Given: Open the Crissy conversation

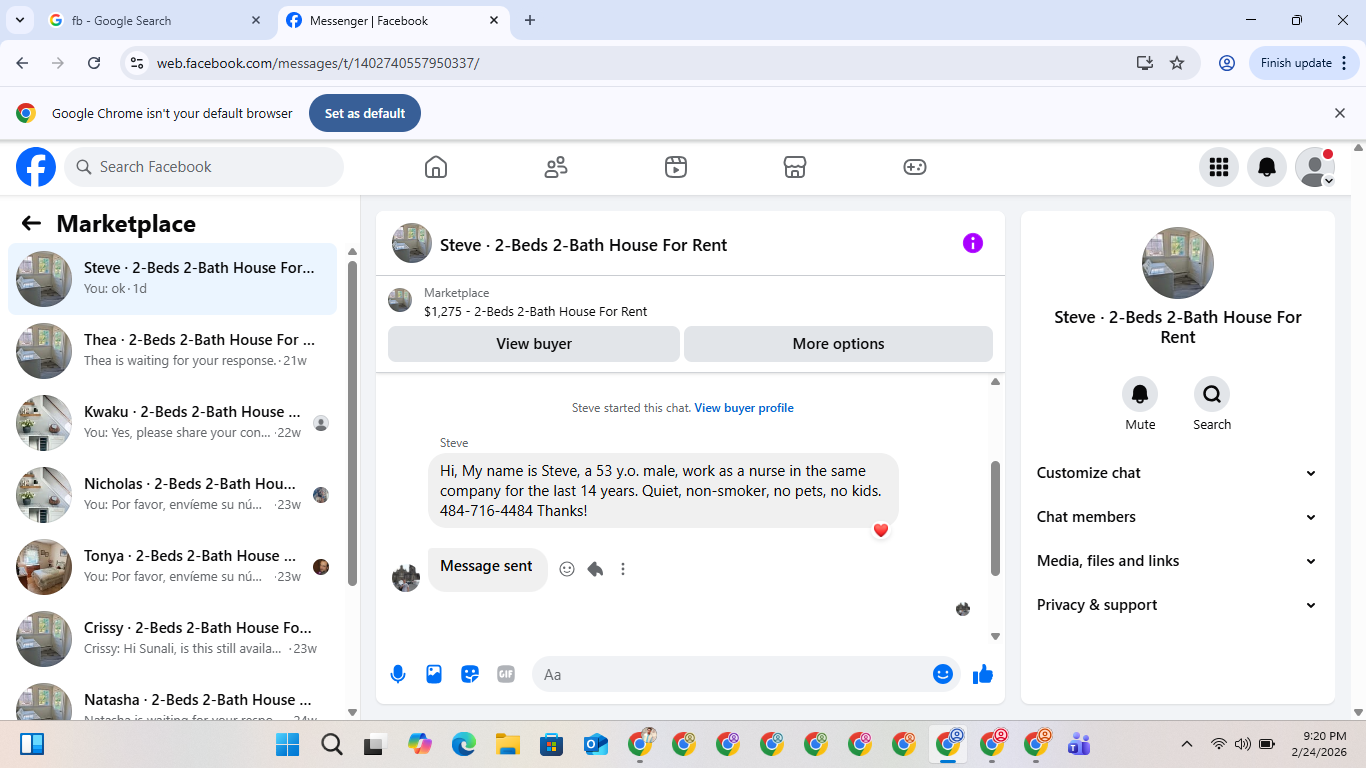Looking at the screenshot, I should pos(173,639).
